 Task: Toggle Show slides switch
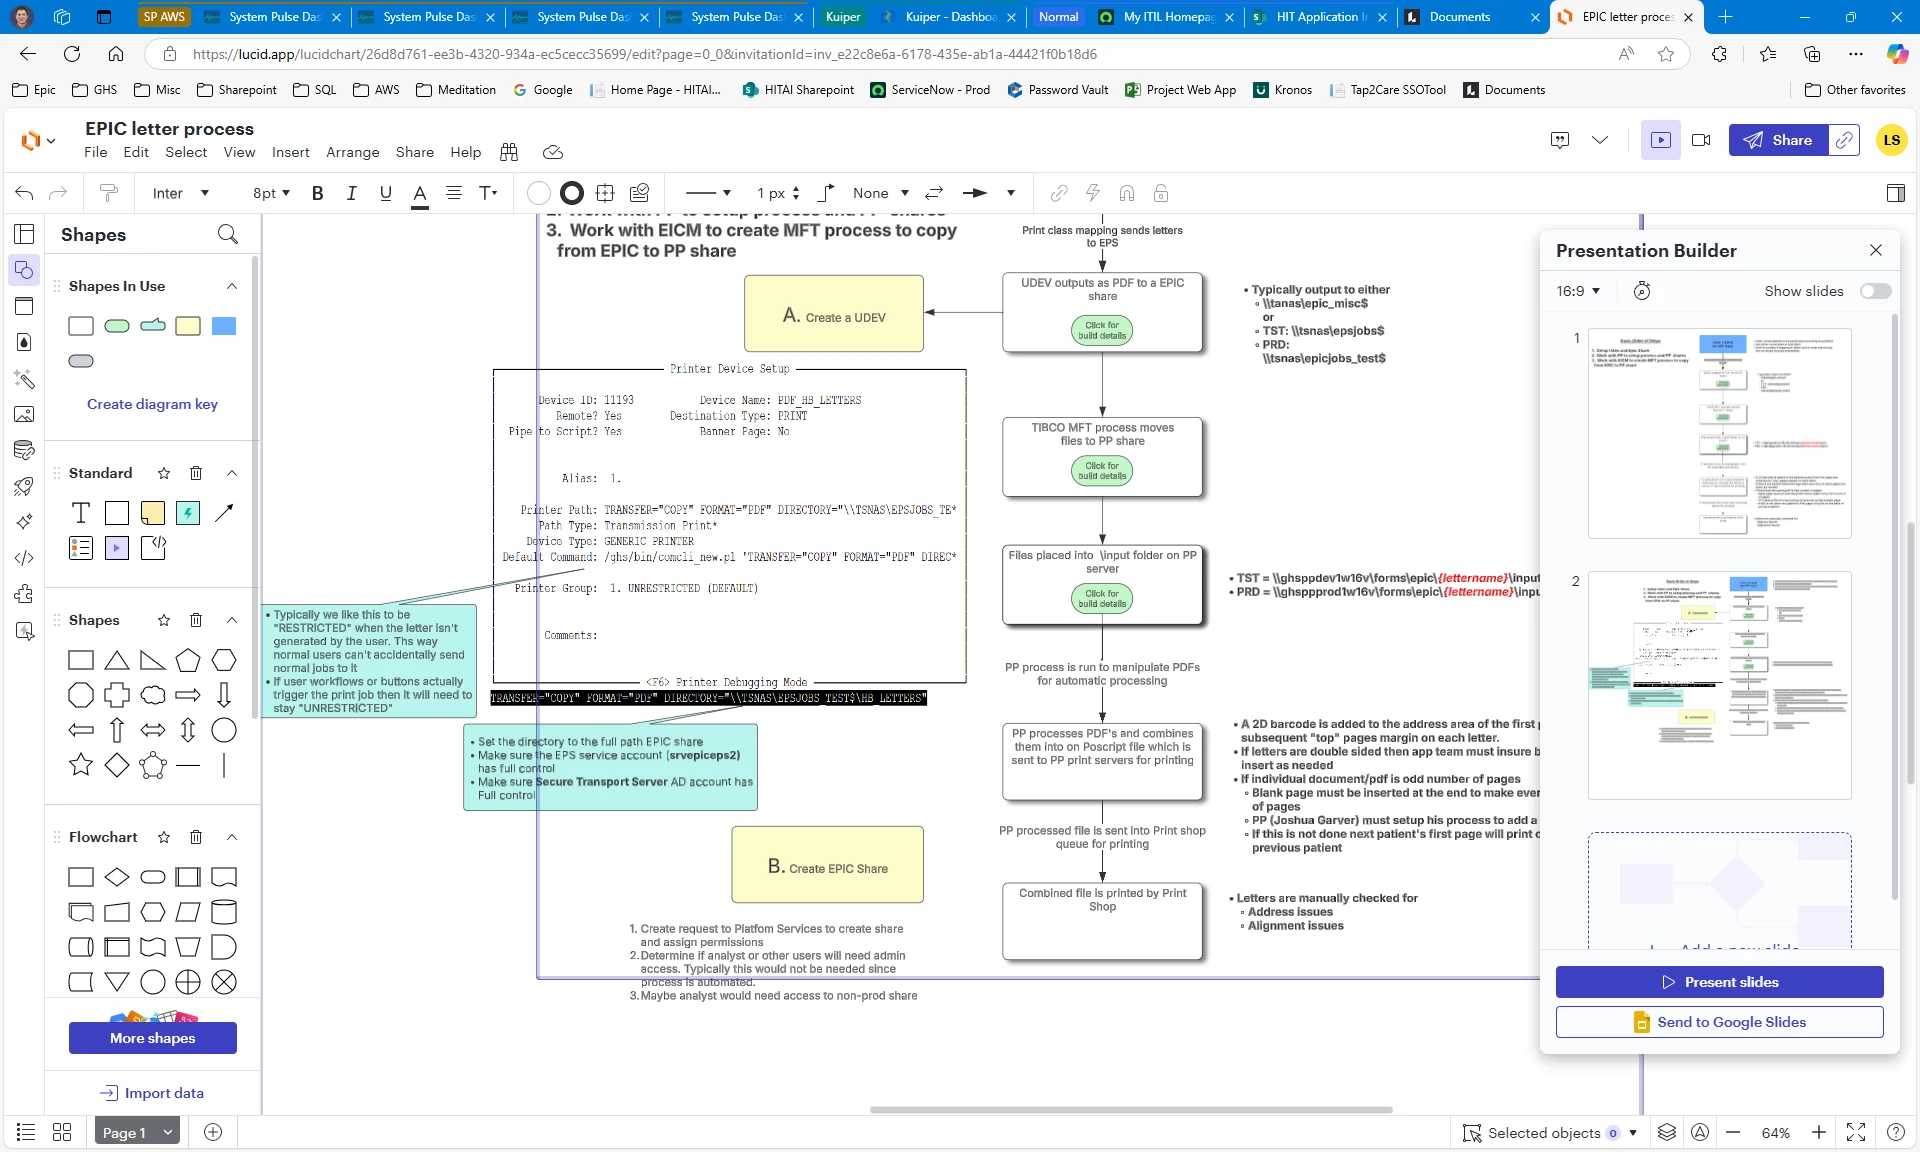coord(1875,291)
